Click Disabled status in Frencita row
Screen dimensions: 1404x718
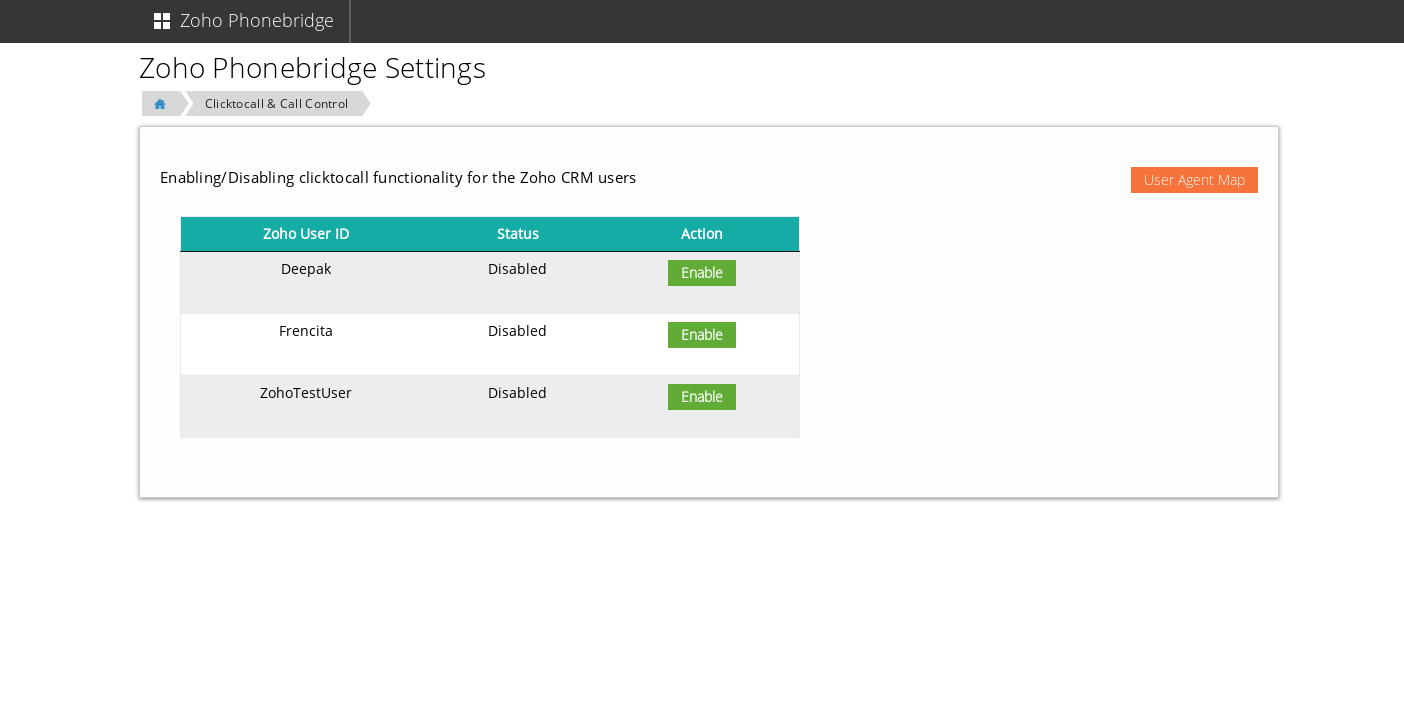517,331
